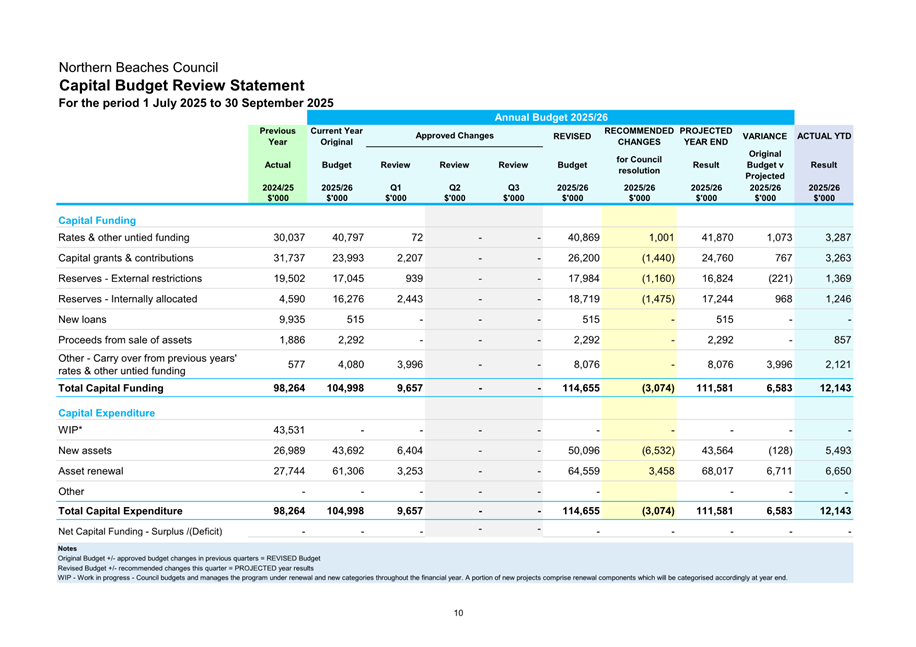Viewport: 916px width, 647px height.
Task: Click the Approved Changes column group header
Action: pyautogui.click(x=454, y=135)
